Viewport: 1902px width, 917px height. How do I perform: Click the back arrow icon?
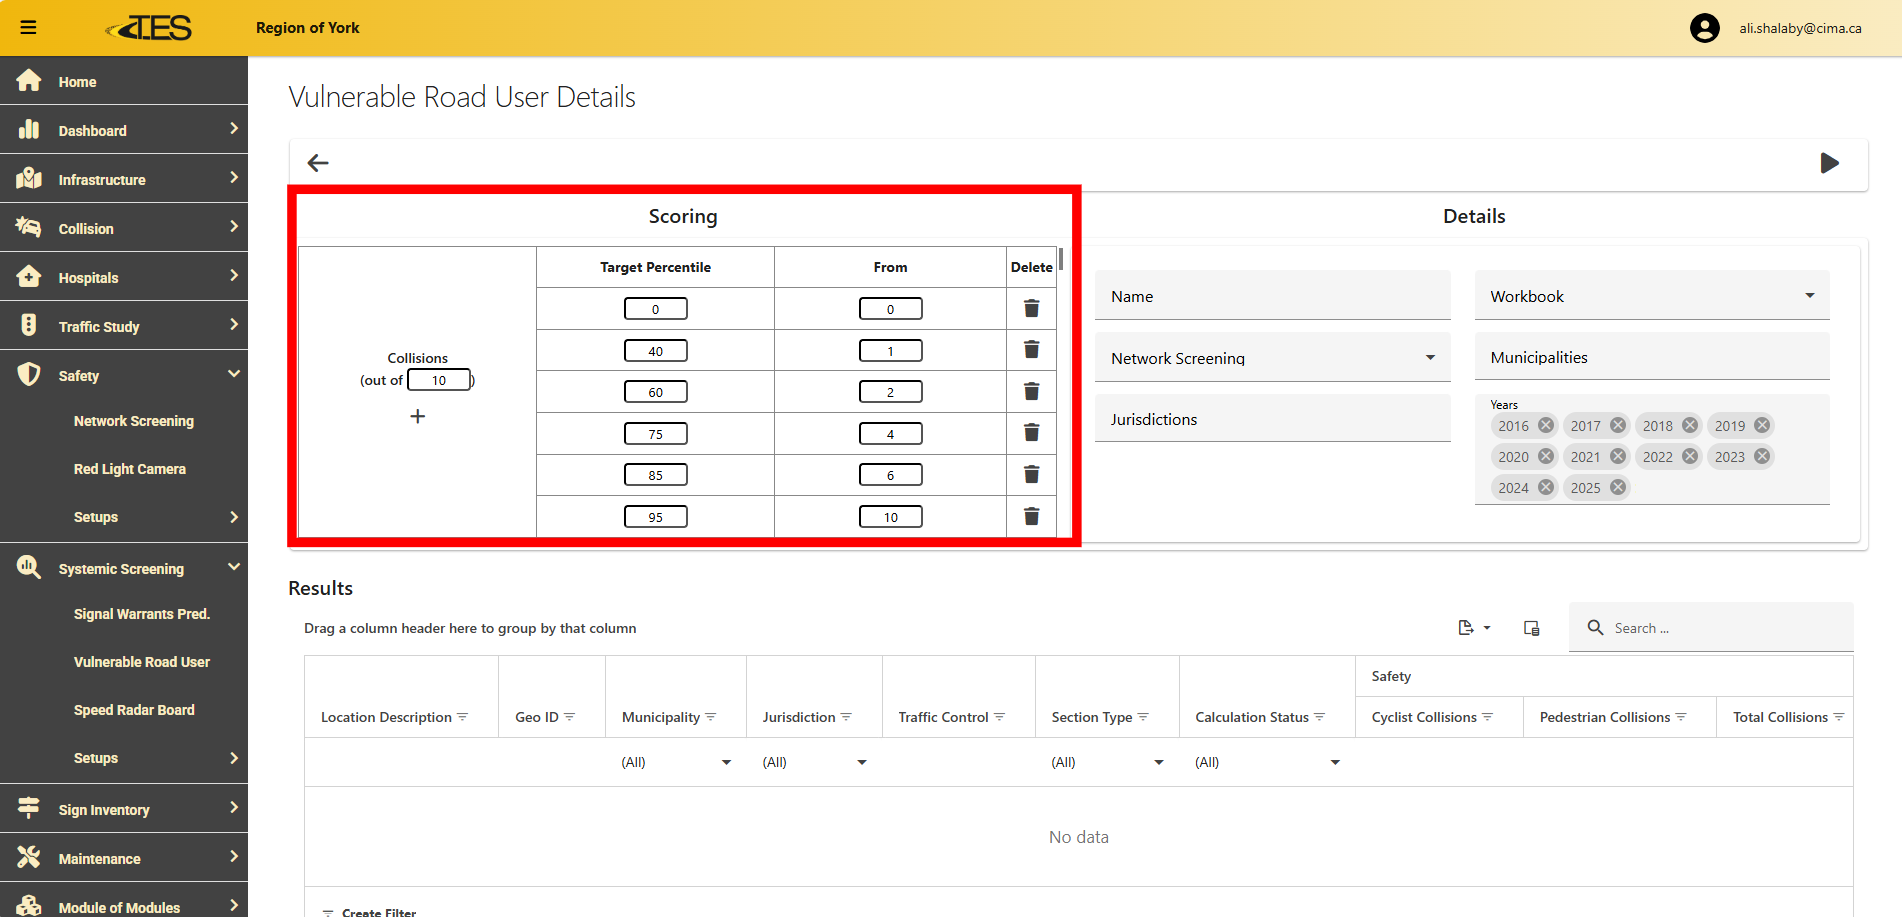[x=318, y=163]
